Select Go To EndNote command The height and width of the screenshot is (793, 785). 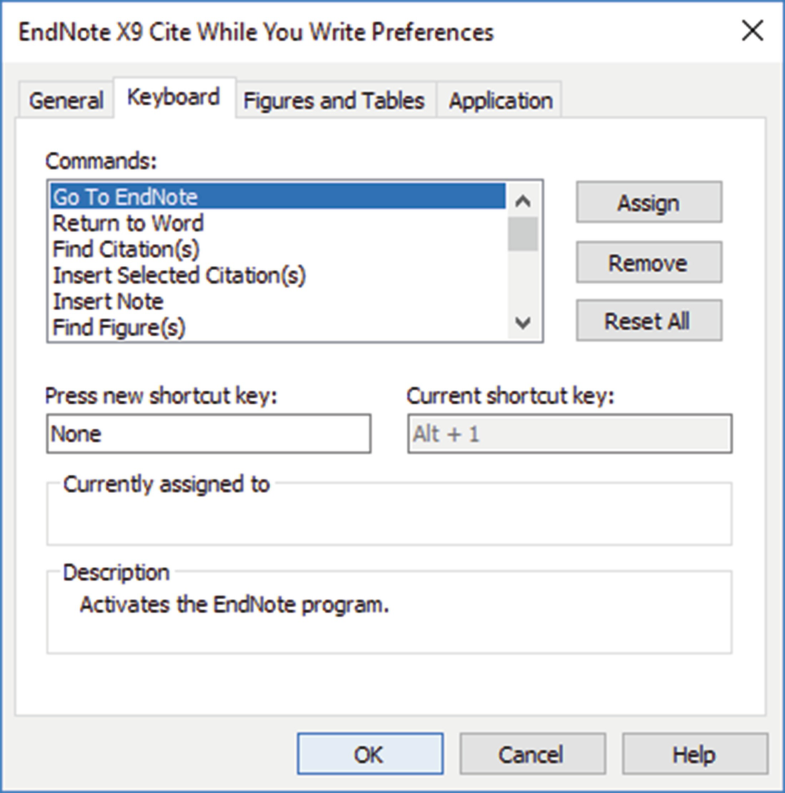278,196
